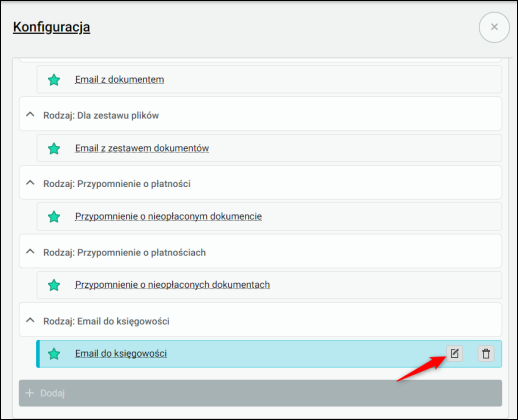The width and height of the screenshot is (518, 420).
Task: Open Przypomnienie o nieopłaconym dokumencie template
Action: pyautogui.click(x=168, y=217)
